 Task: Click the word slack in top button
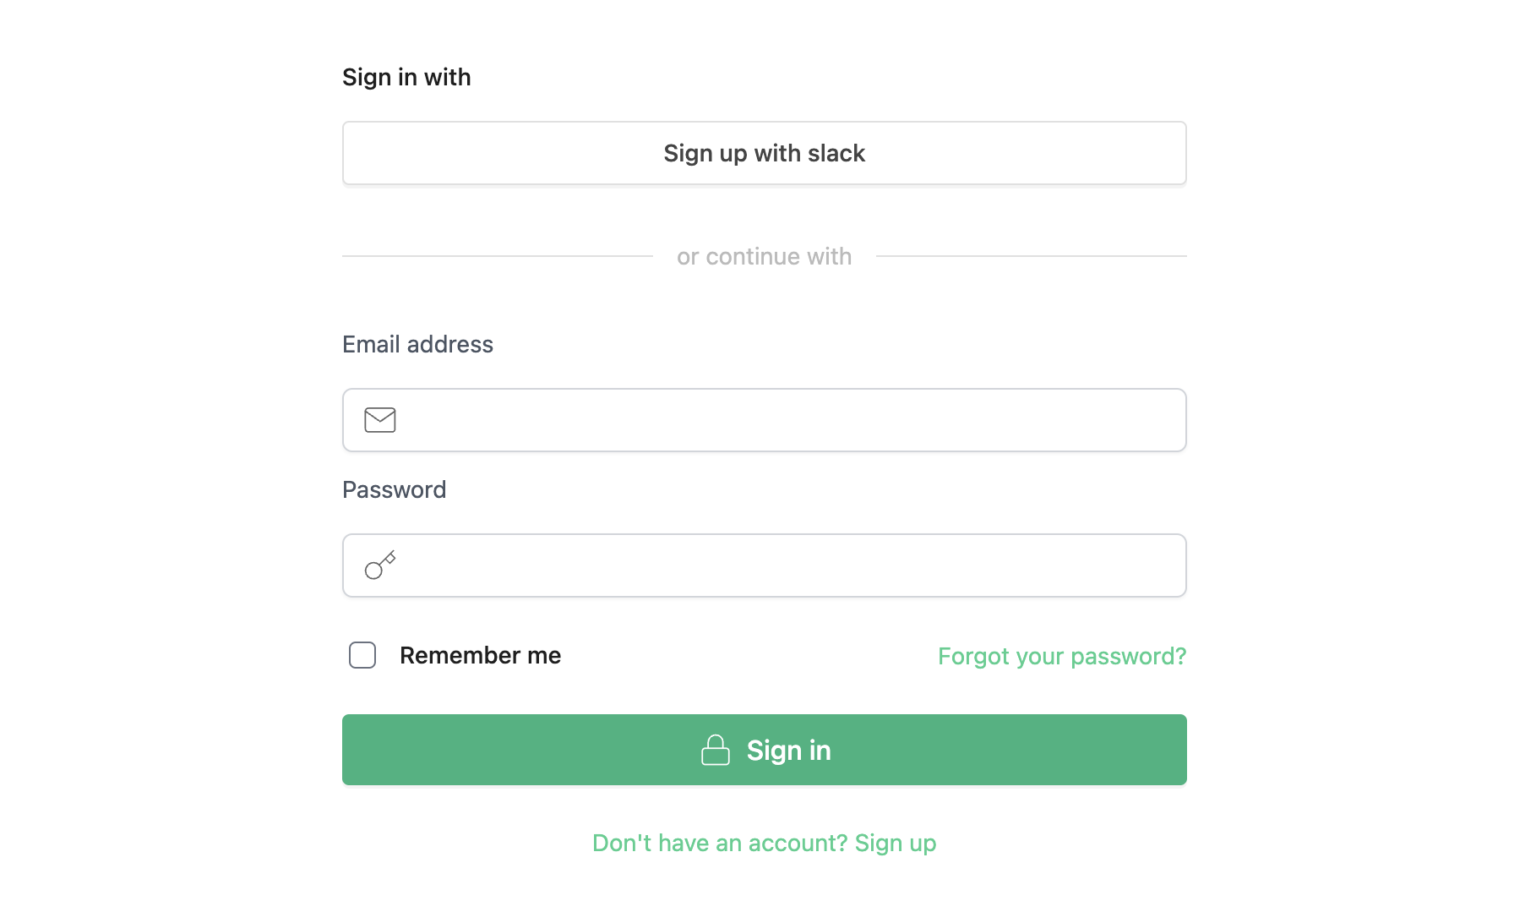point(836,153)
